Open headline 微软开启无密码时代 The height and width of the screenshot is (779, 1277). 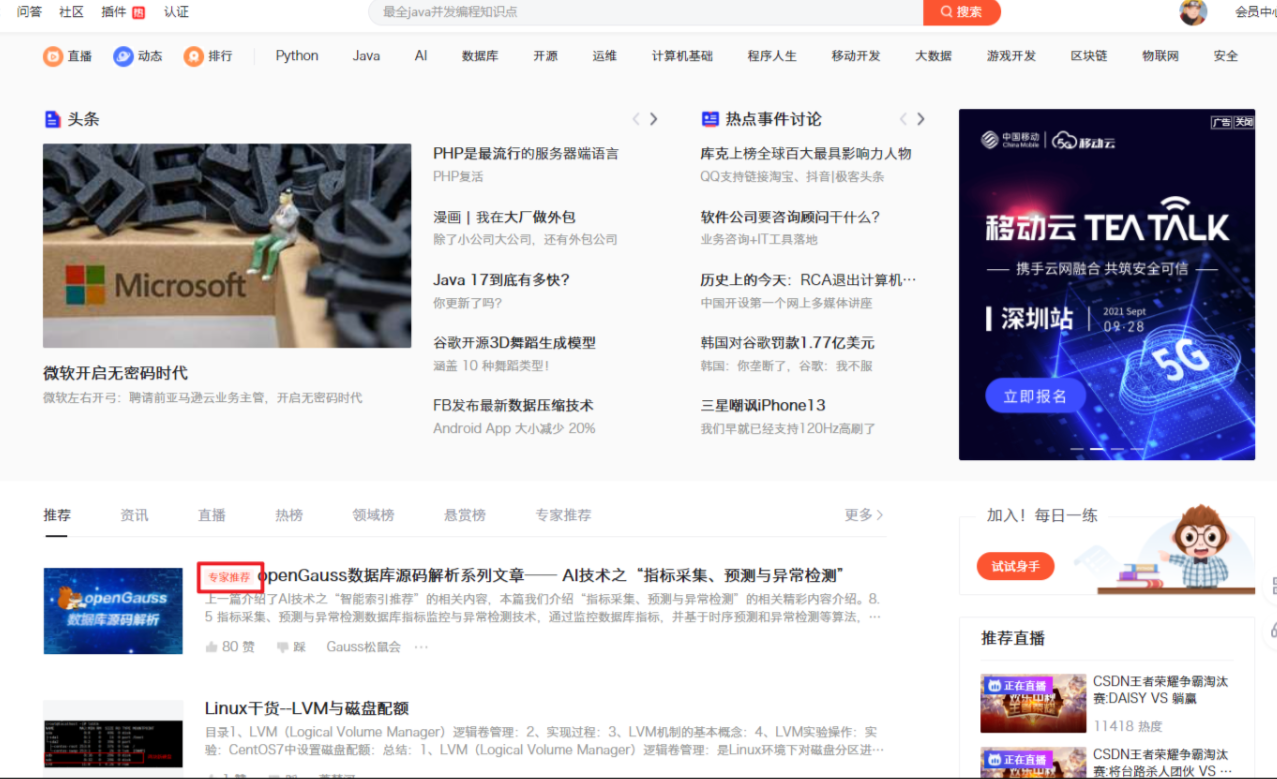tap(115, 373)
